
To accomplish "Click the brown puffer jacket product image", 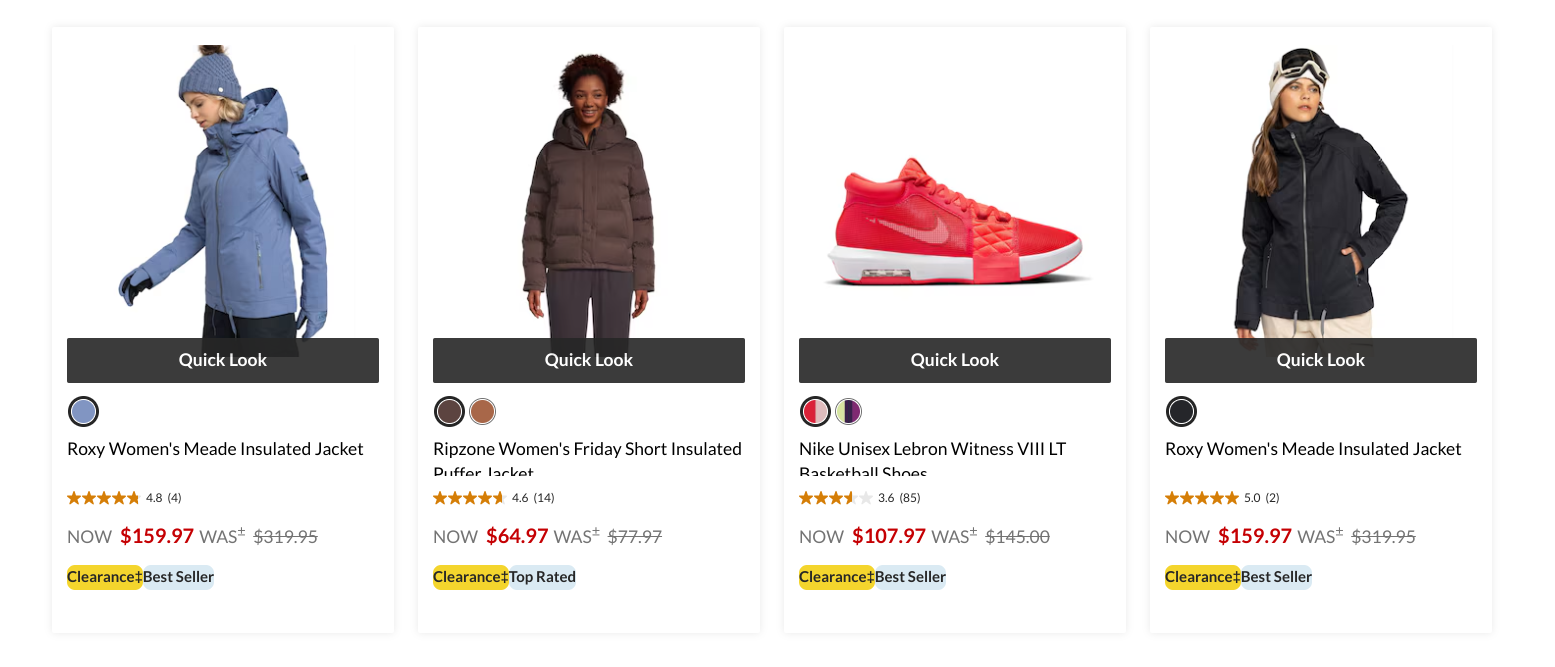I will pos(589,200).
